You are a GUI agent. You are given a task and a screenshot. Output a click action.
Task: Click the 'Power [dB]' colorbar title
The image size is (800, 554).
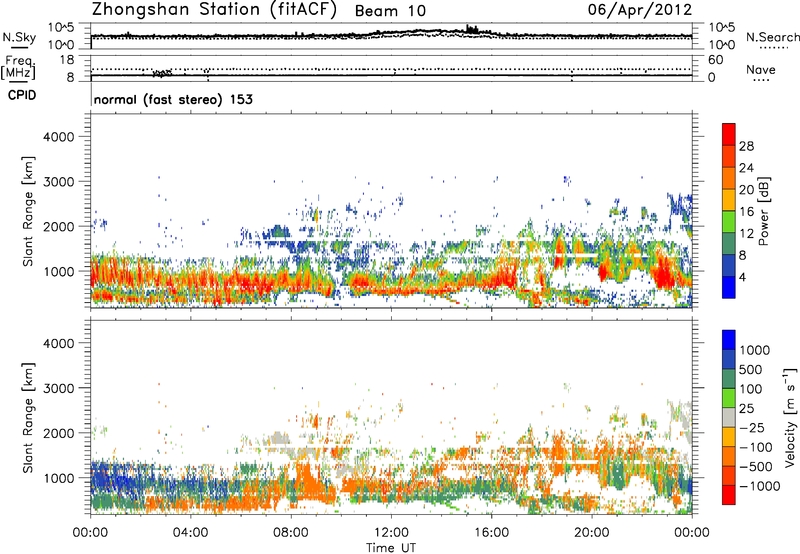click(x=763, y=211)
